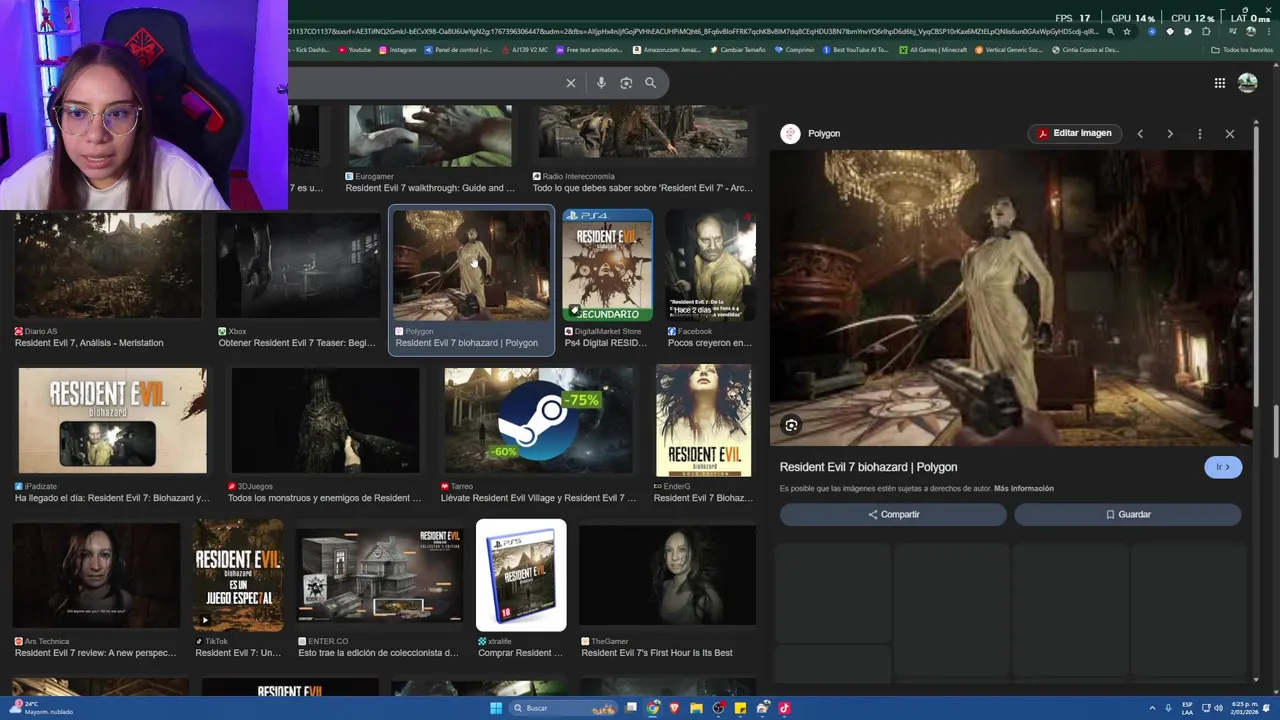Click the microphone icon in system tray
1280x720 pixels.
click(1168, 708)
